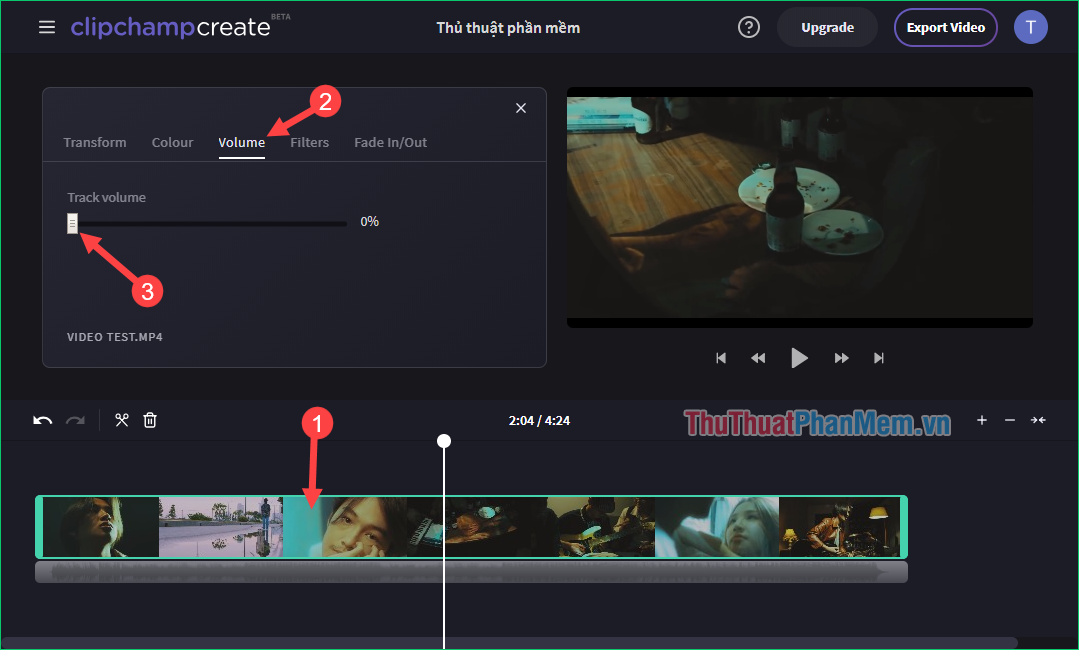Open the hamburger menu beside the Clipchamp logo
1079x650 pixels.
46,27
